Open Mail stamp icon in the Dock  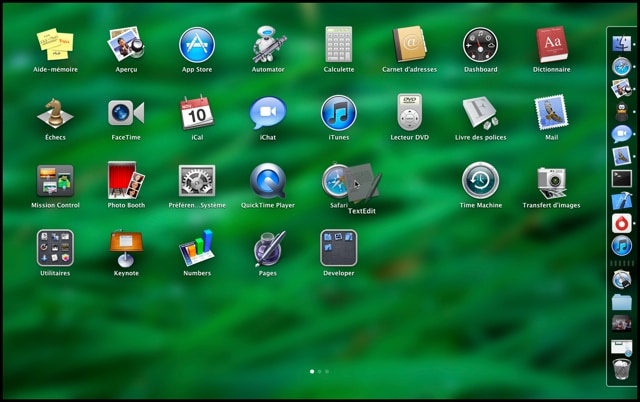click(x=622, y=156)
